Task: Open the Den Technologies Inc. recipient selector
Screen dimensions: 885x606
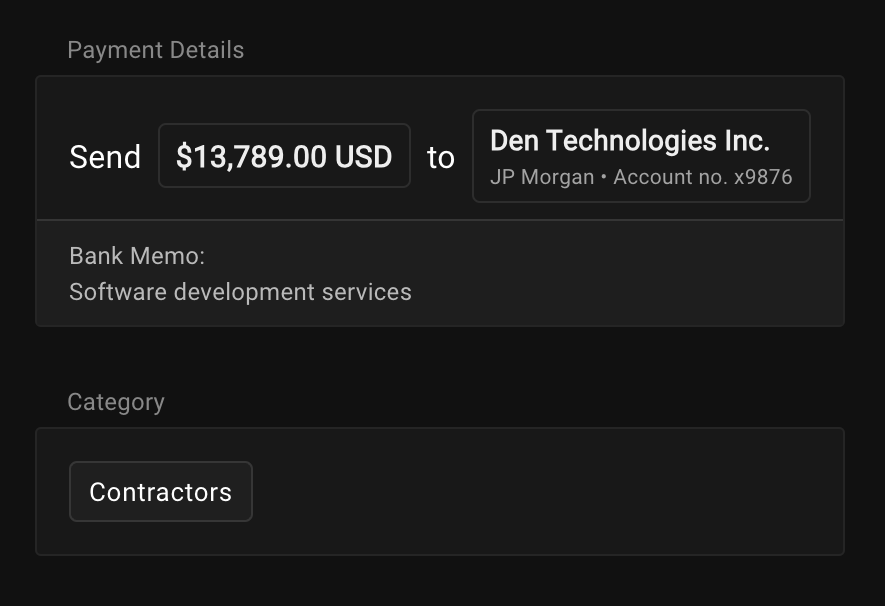Action: (641, 156)
